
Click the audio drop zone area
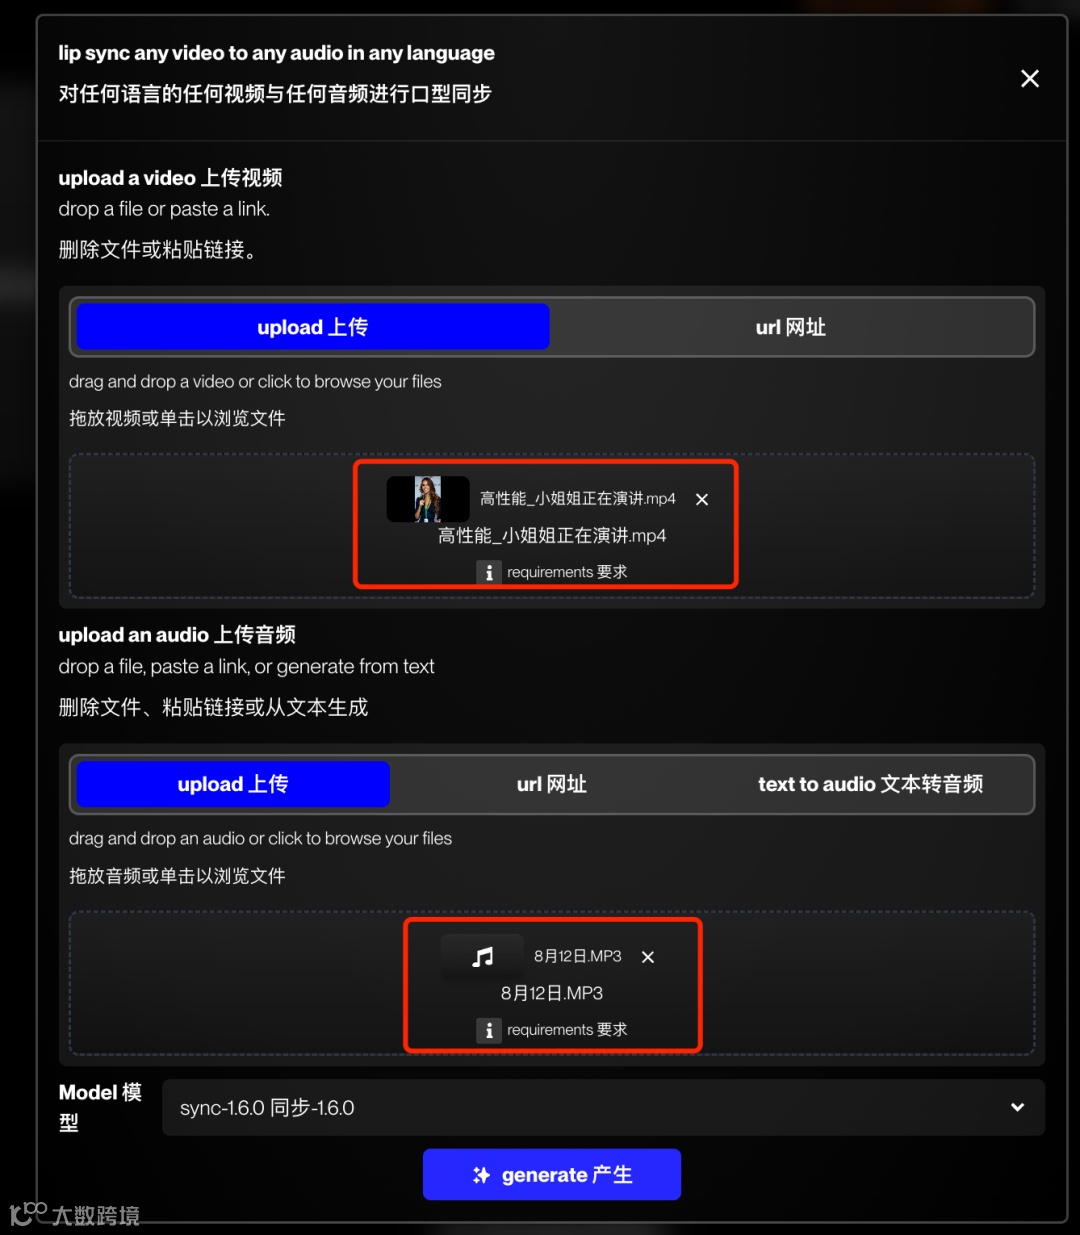[x=552, y=983]
